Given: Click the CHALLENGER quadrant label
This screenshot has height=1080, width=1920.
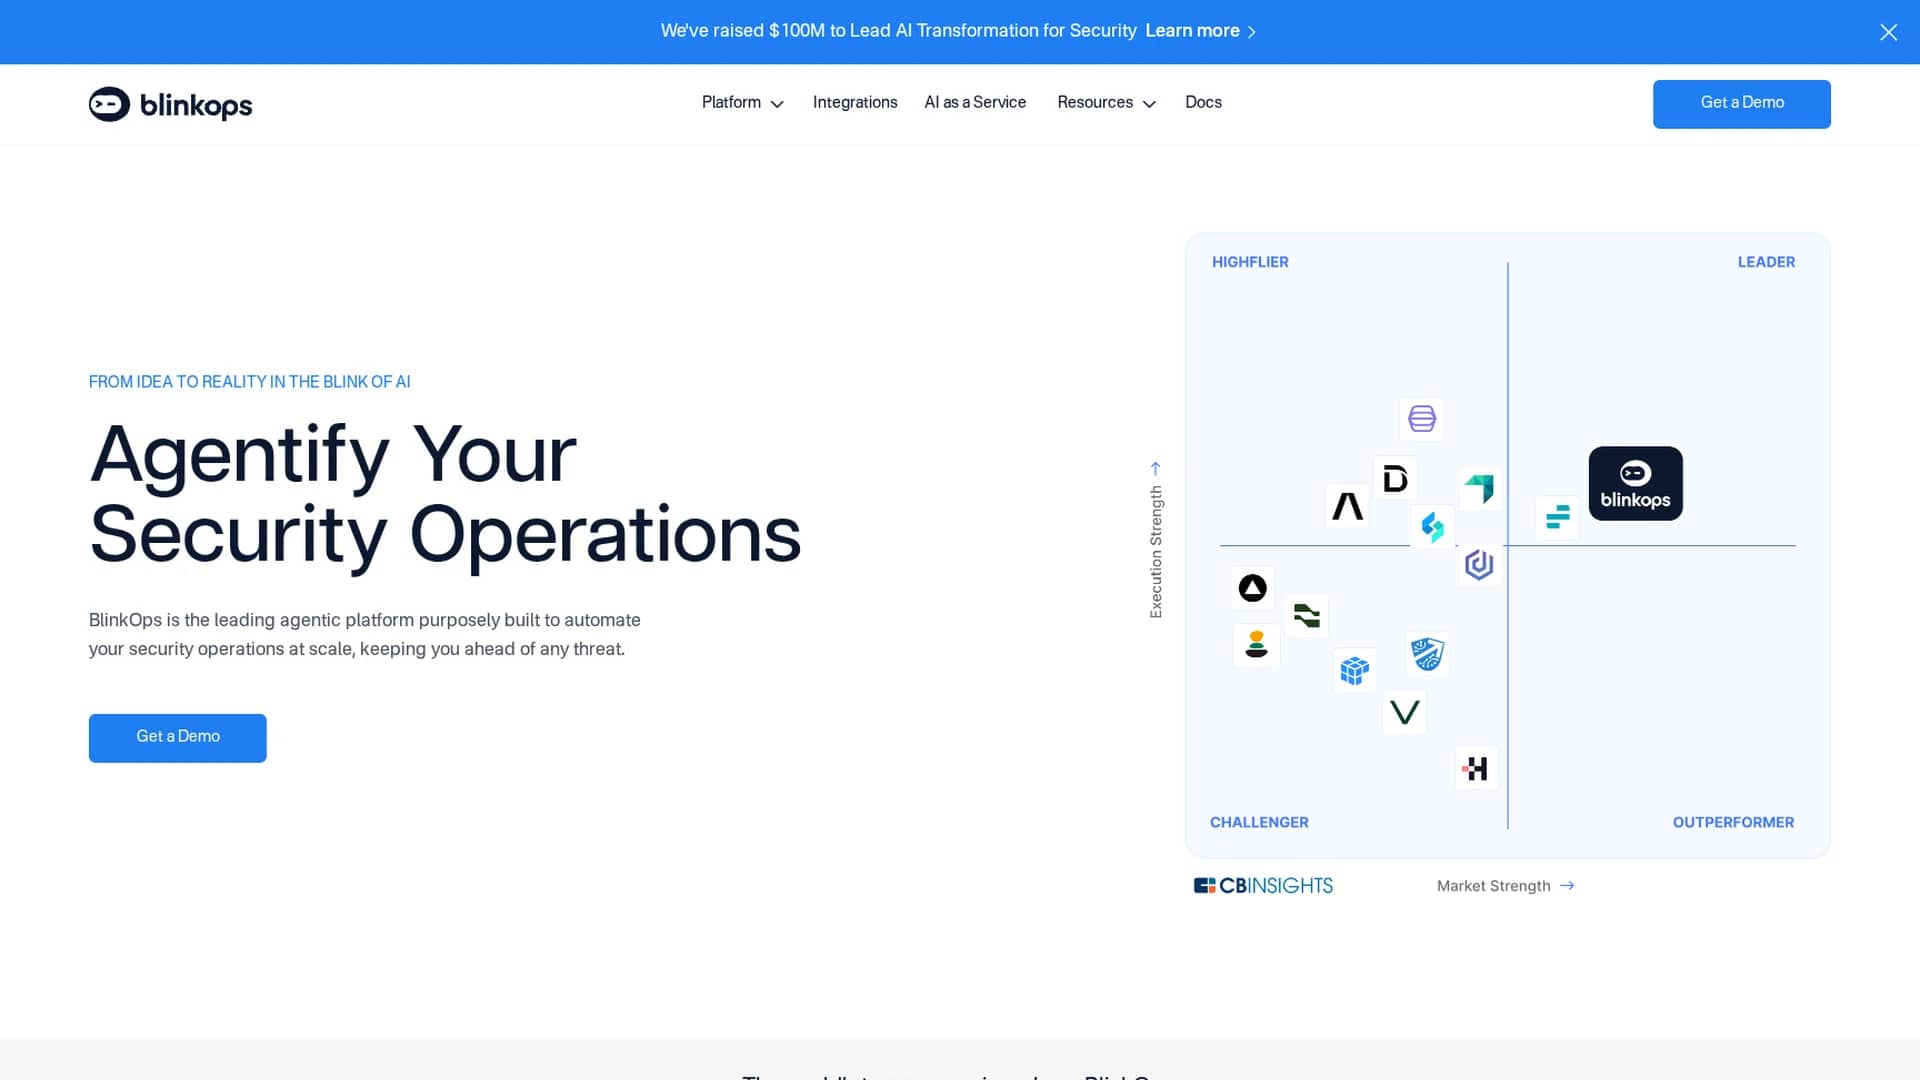Looking at the screenshot, I should click(1259, 822).
